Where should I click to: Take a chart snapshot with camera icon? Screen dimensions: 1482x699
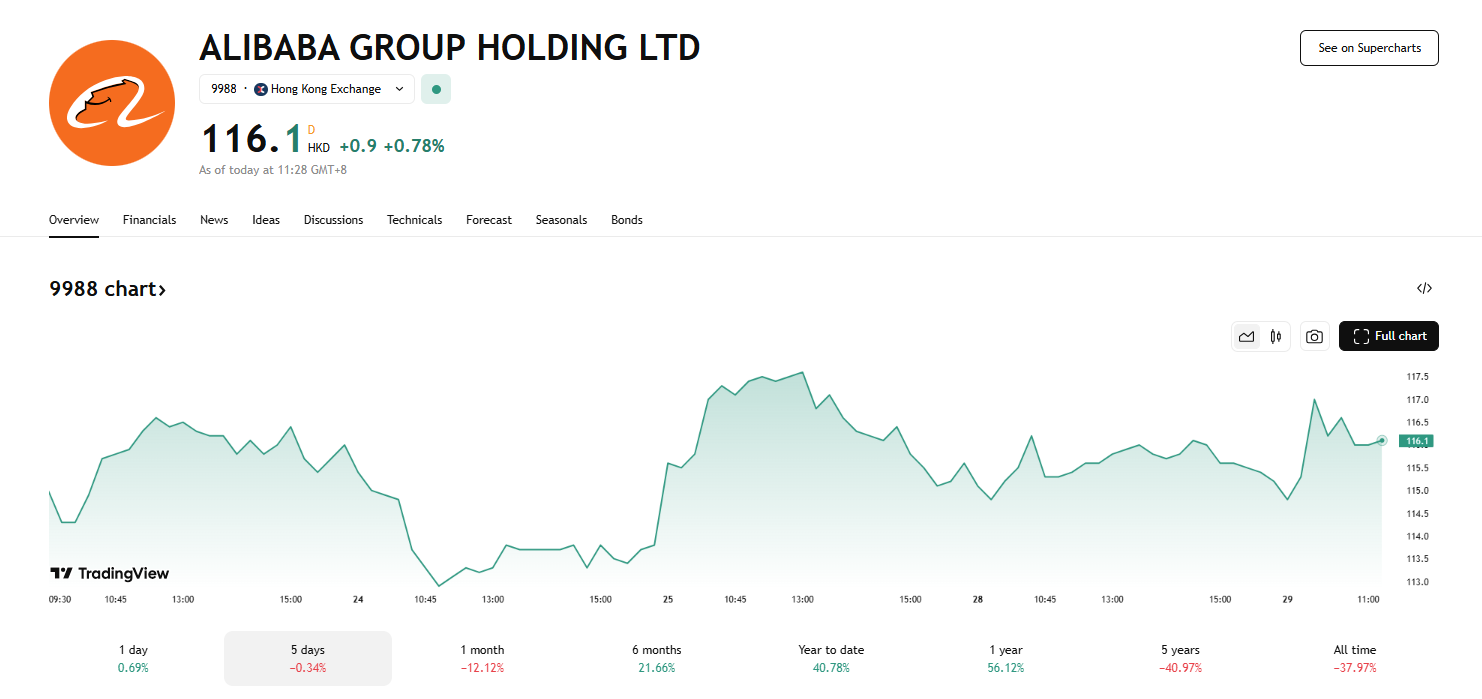1314,337
